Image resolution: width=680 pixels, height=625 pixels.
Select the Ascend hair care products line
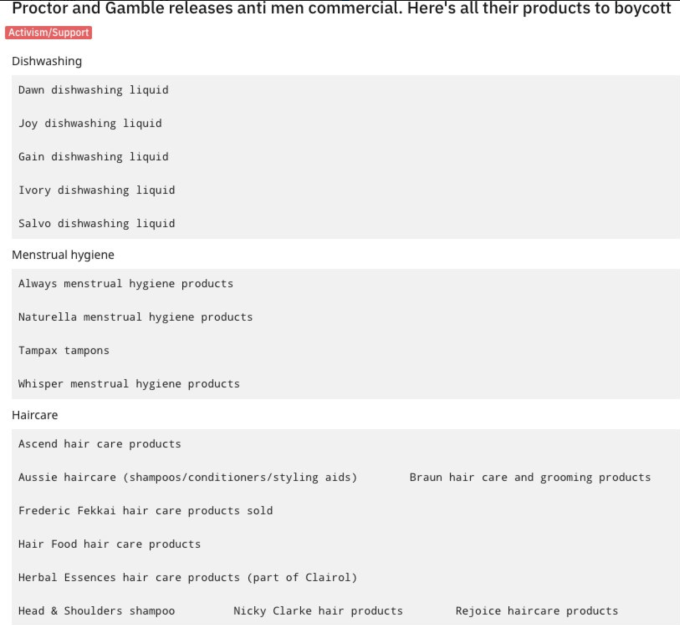click(99, 444)
